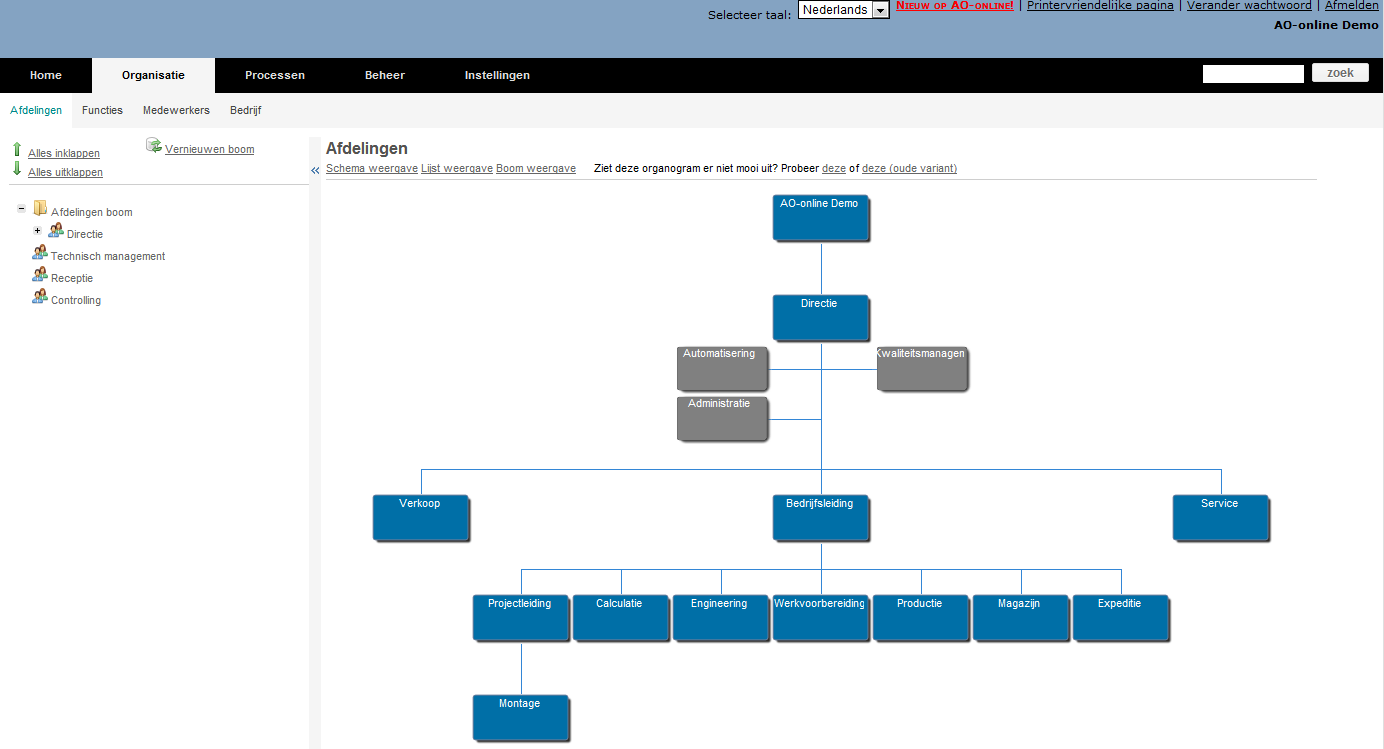The image size is (1384, 749).
Task: Collapse the left panel with double-chevron
Action: 315,171
